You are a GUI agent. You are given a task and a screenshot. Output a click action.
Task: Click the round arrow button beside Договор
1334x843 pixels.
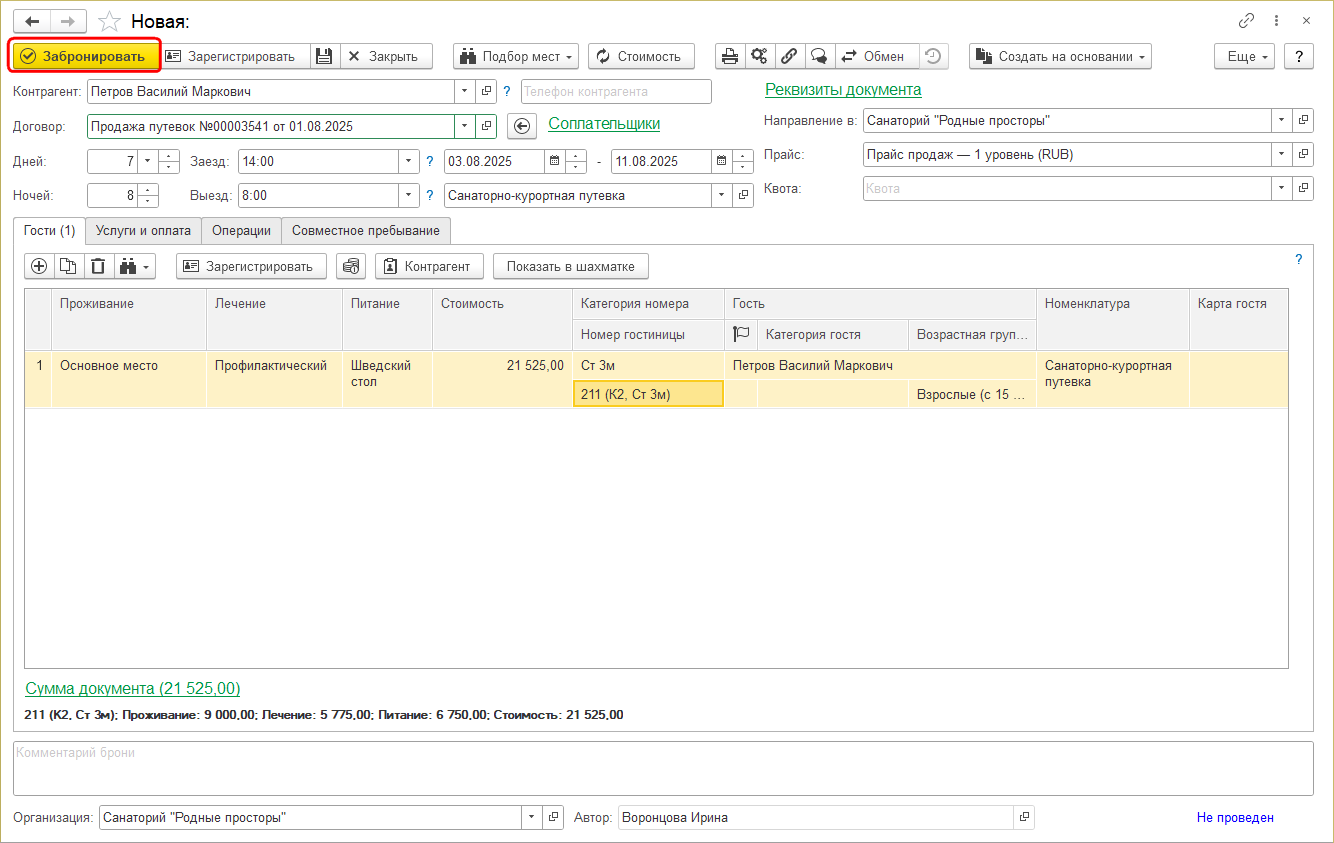(522, 126)
